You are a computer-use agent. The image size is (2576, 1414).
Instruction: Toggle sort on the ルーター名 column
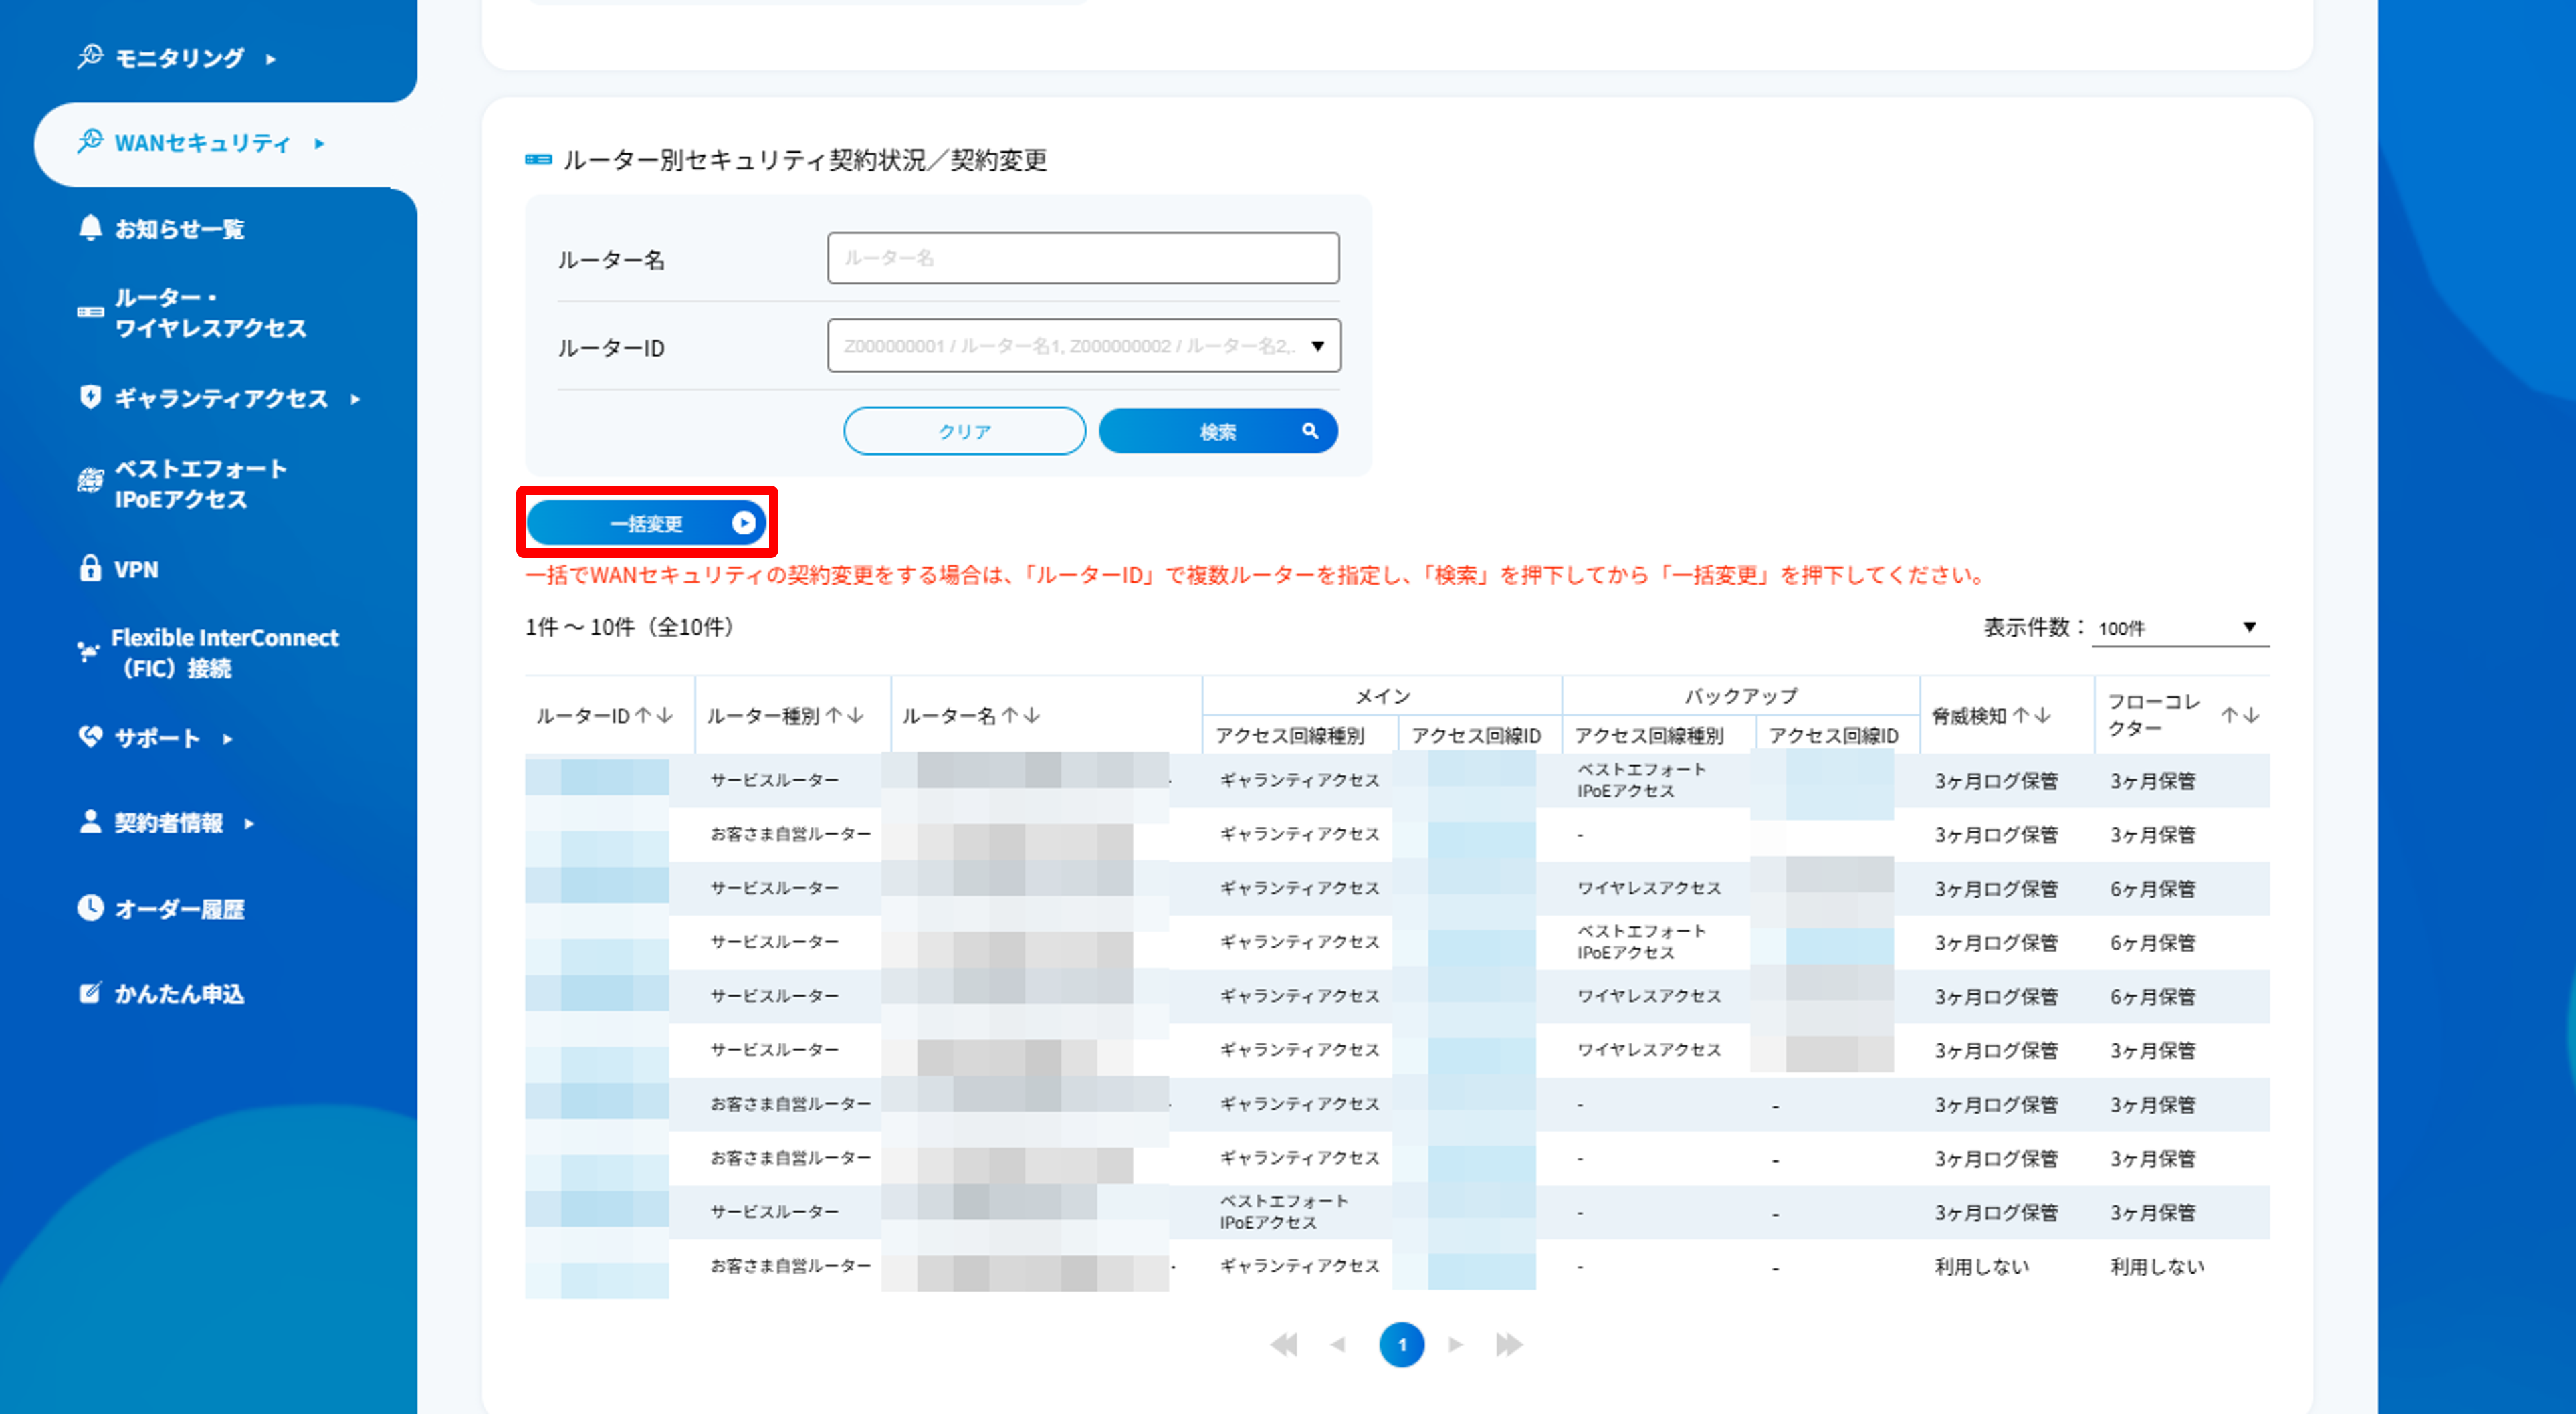click(1020, 715)
